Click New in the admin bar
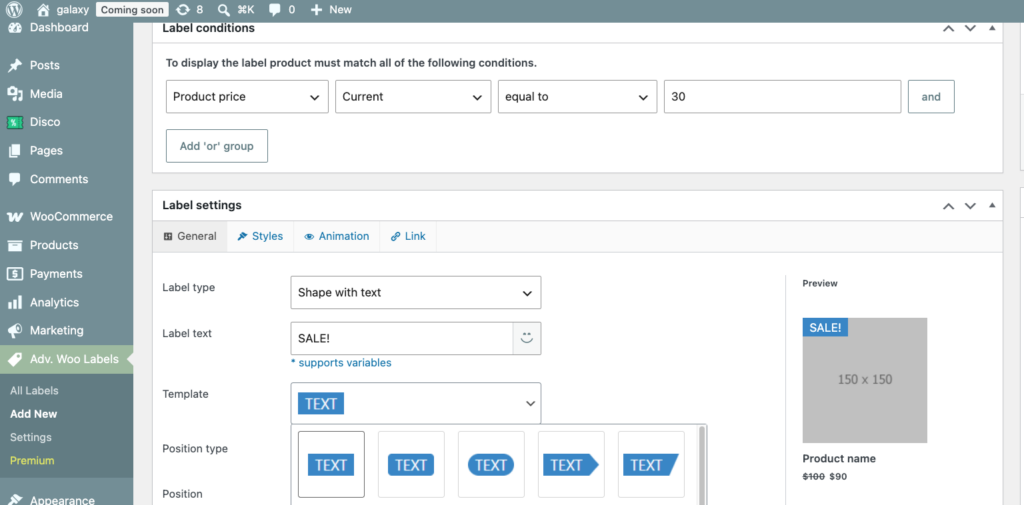Image resolution: width=1024 pixels, height=505 pixels. (330, 10)
